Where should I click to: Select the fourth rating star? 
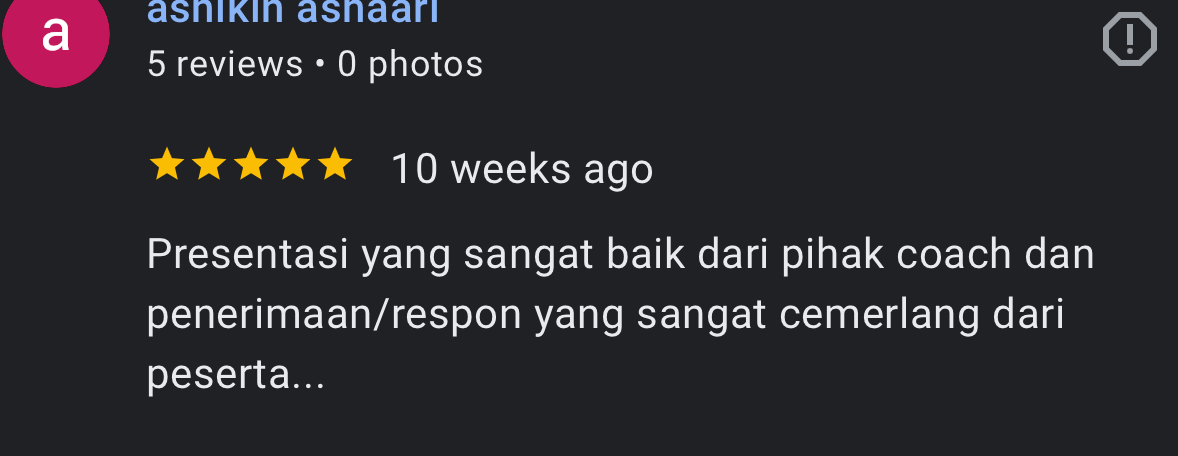click(x=292, y=165)
